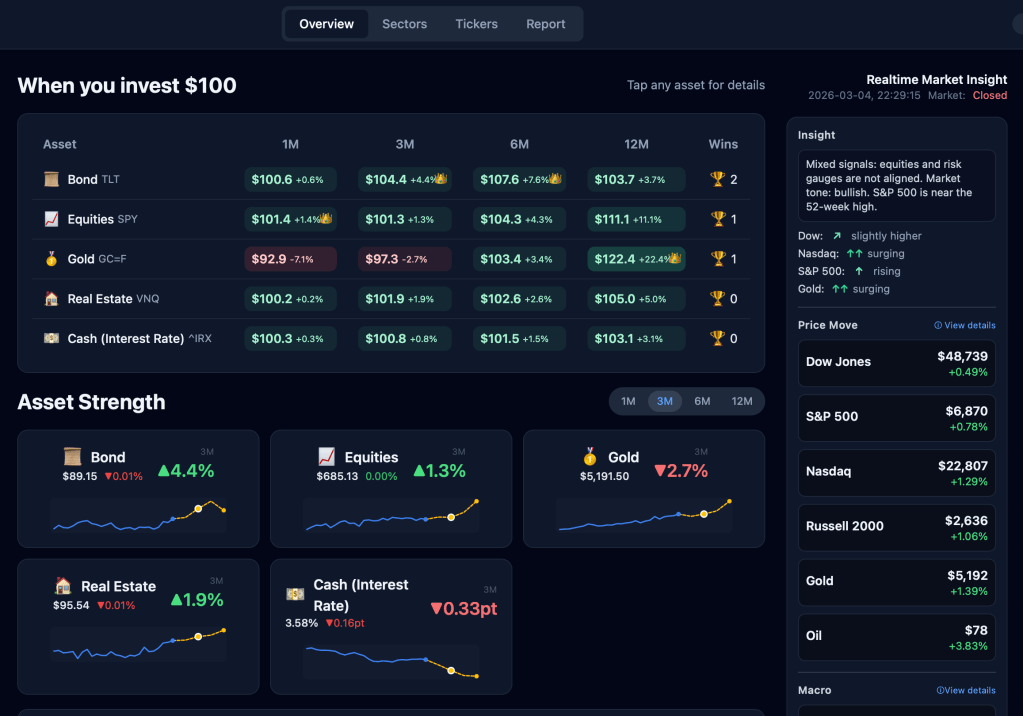Click the Gold medal icon in table
1023x716 pixels.
[51, 259]
